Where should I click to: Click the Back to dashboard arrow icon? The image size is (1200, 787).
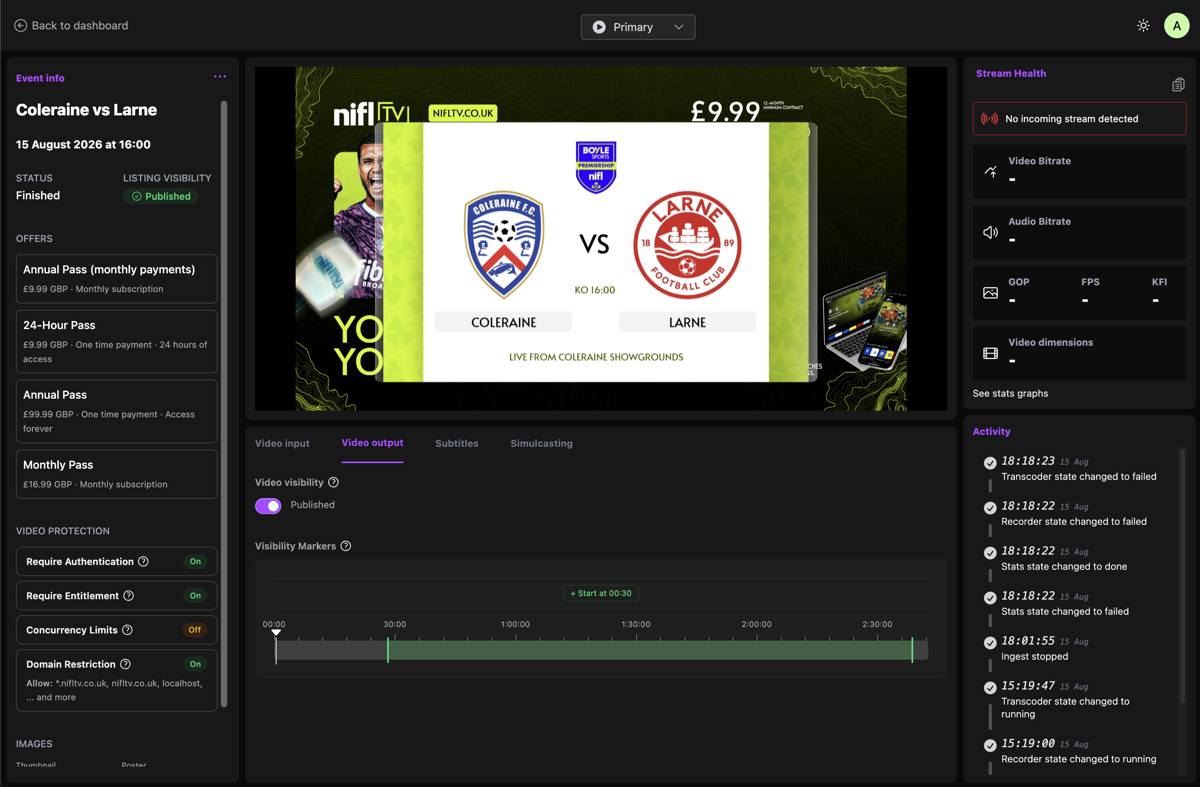(20, 26)
